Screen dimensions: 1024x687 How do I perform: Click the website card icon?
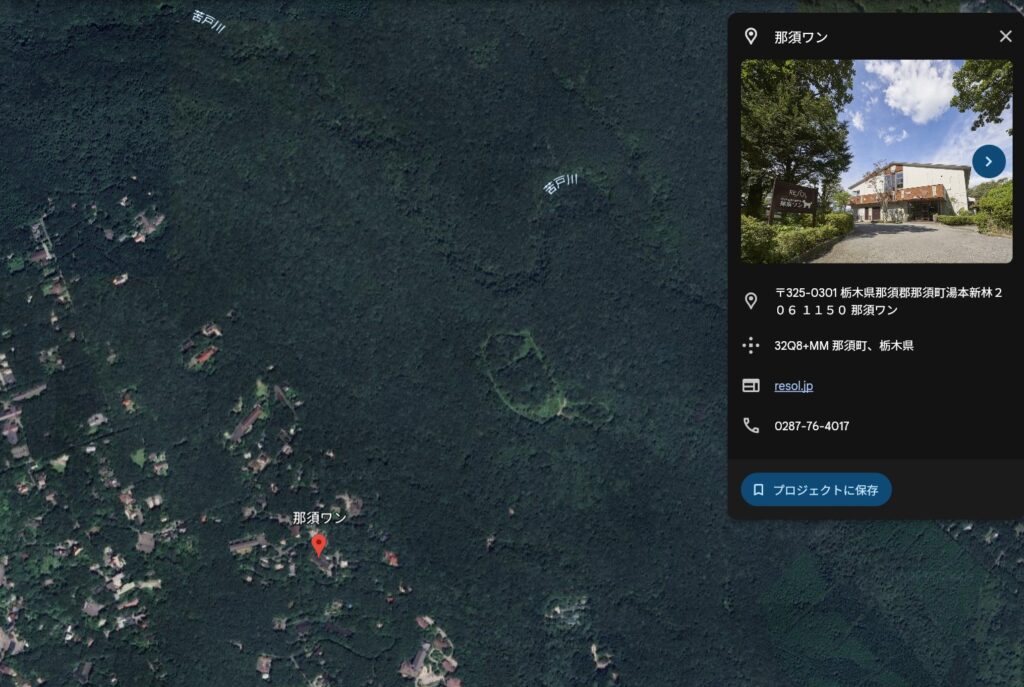pyautogui.click(x=751, y=386)
